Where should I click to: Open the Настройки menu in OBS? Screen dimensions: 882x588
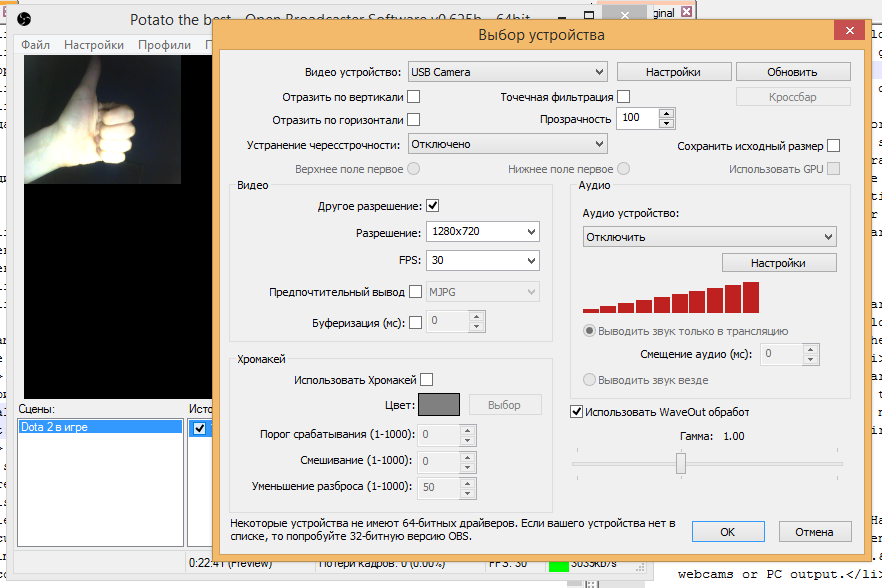point(94,45)
